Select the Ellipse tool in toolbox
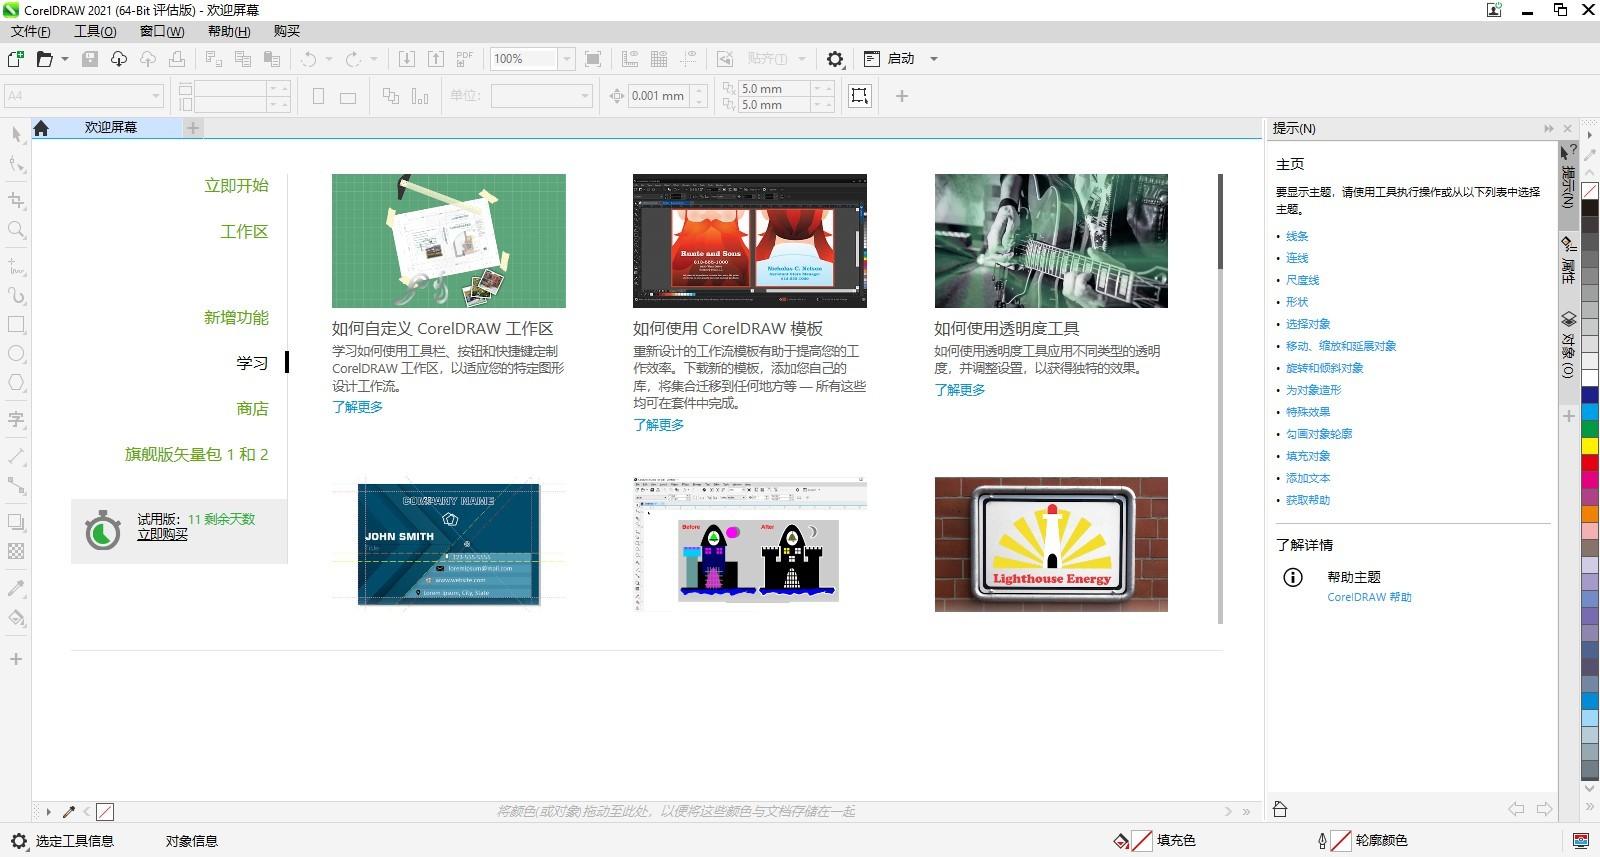Image resolution: width=1600 pixels, height=857 pixels. pos(16,354)
